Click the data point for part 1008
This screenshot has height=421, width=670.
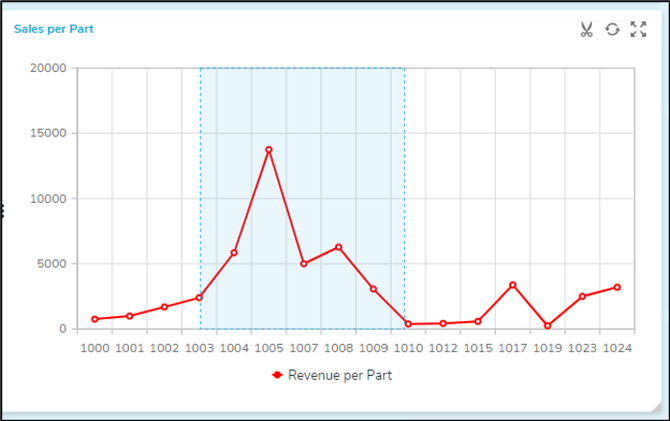(x=338, y=247)
